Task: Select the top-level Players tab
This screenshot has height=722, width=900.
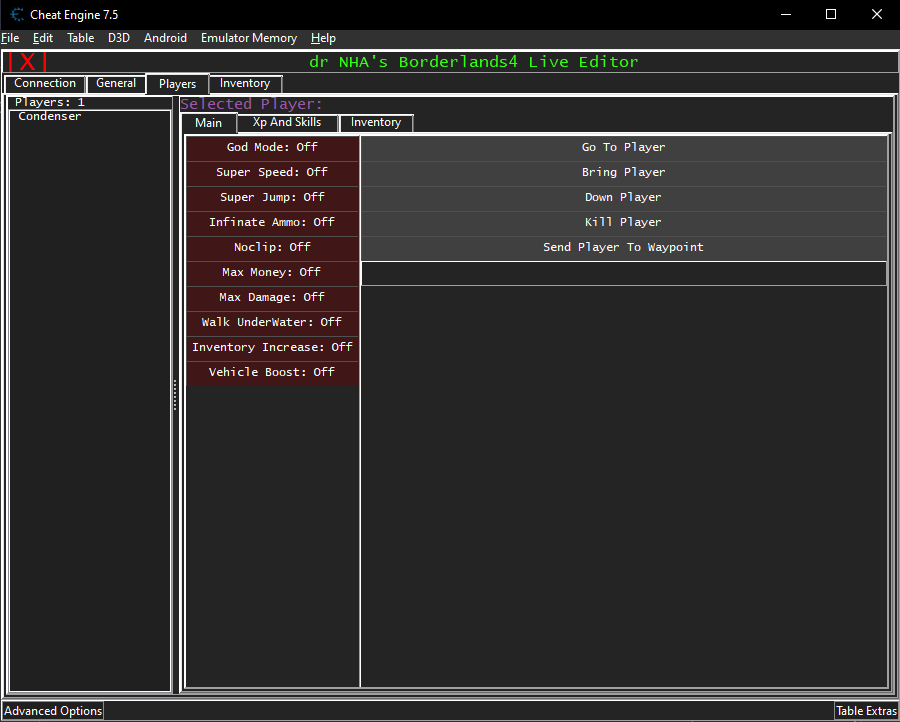Action: (177, 84)
